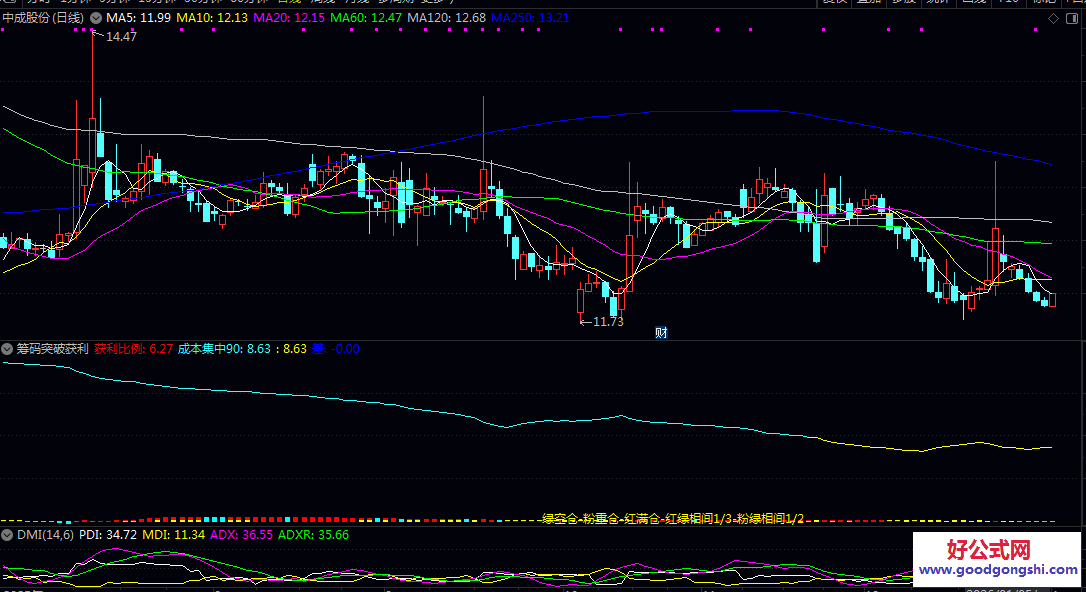Viewport: 1086px width, 592px height.
Task: Open the 画线 drawing tool button
Action: click(973, 2)
